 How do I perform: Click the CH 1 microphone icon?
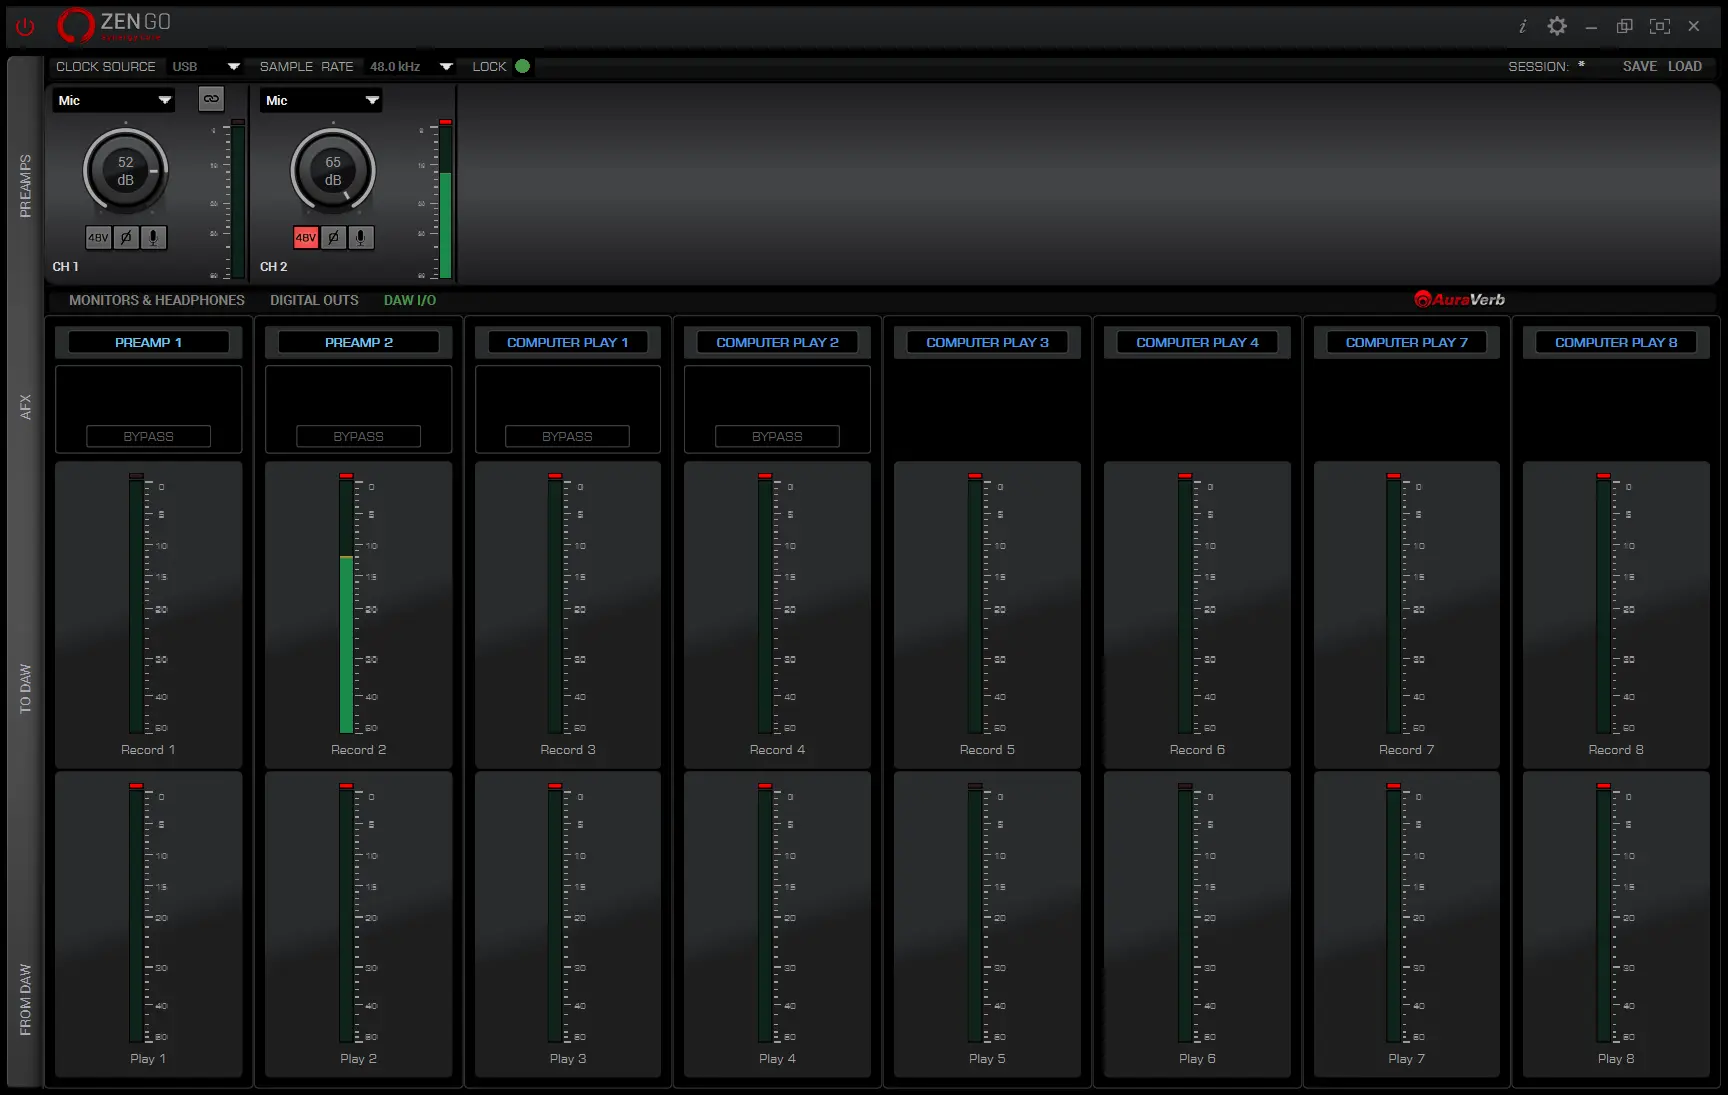pos(153,238)
